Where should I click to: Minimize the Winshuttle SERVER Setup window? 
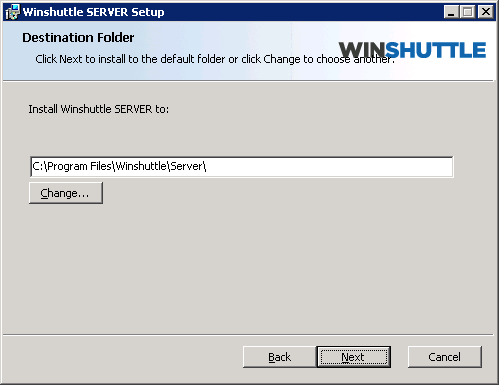451,12
